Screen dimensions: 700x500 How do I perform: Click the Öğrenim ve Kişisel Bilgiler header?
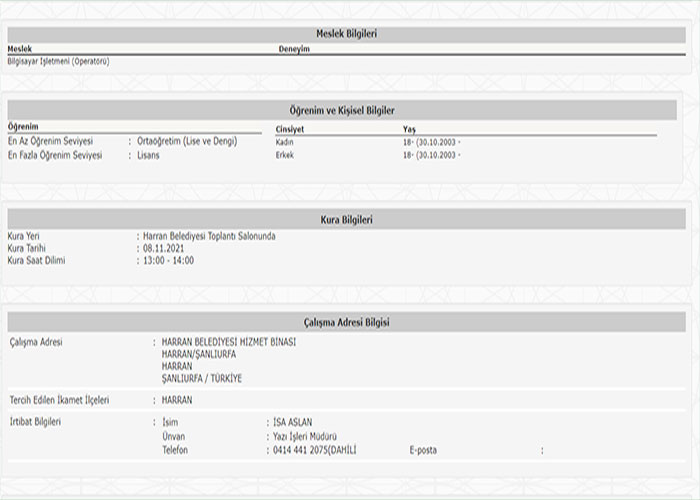(x=346, y=110)
